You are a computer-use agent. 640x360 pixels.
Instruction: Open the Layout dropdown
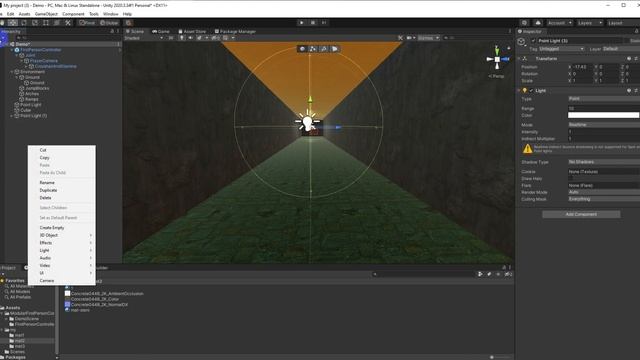point(622,23)
